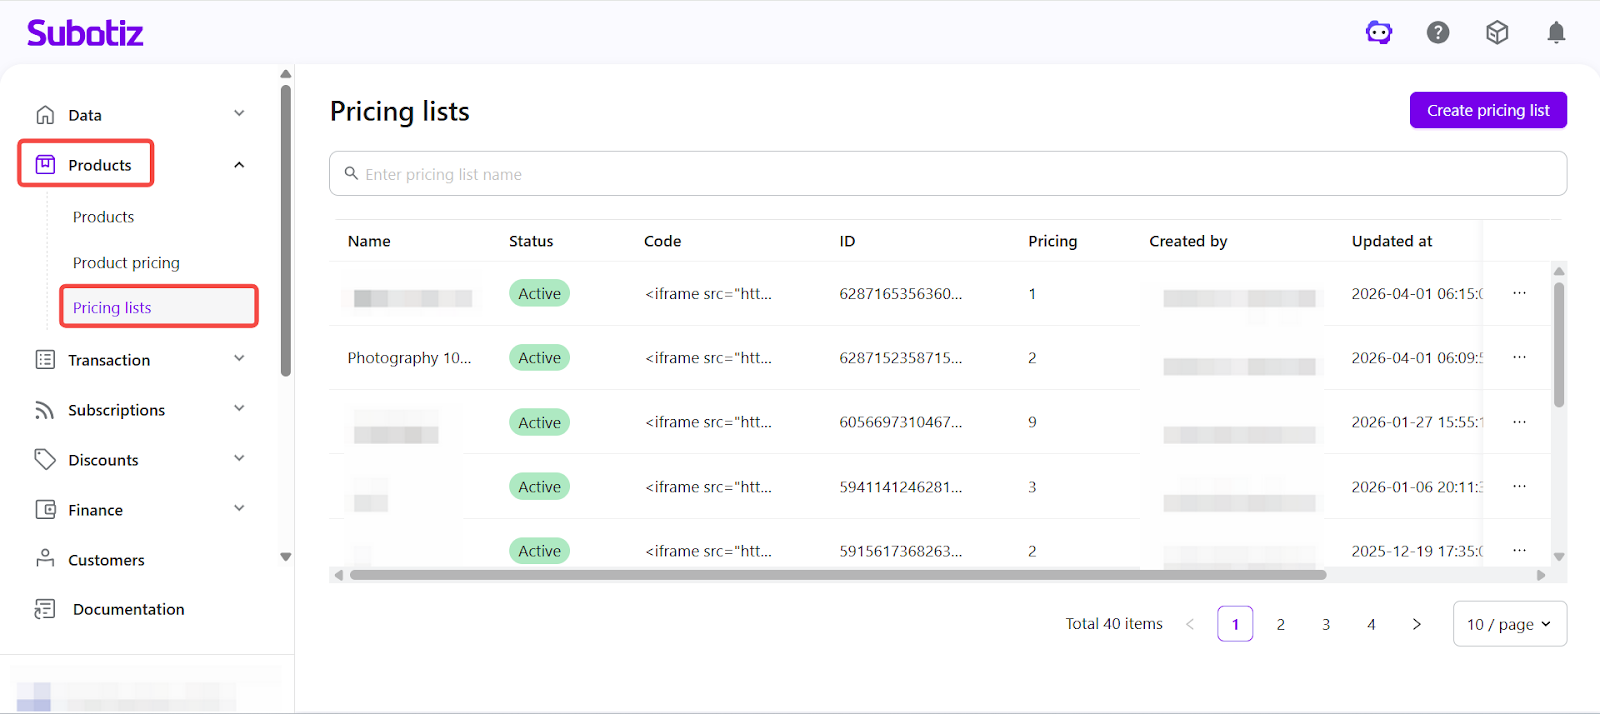Screen dimensions: 1600x714
Task: Click the Finance wallet icon
Action: pyautogui.click(x=45, y=509)
